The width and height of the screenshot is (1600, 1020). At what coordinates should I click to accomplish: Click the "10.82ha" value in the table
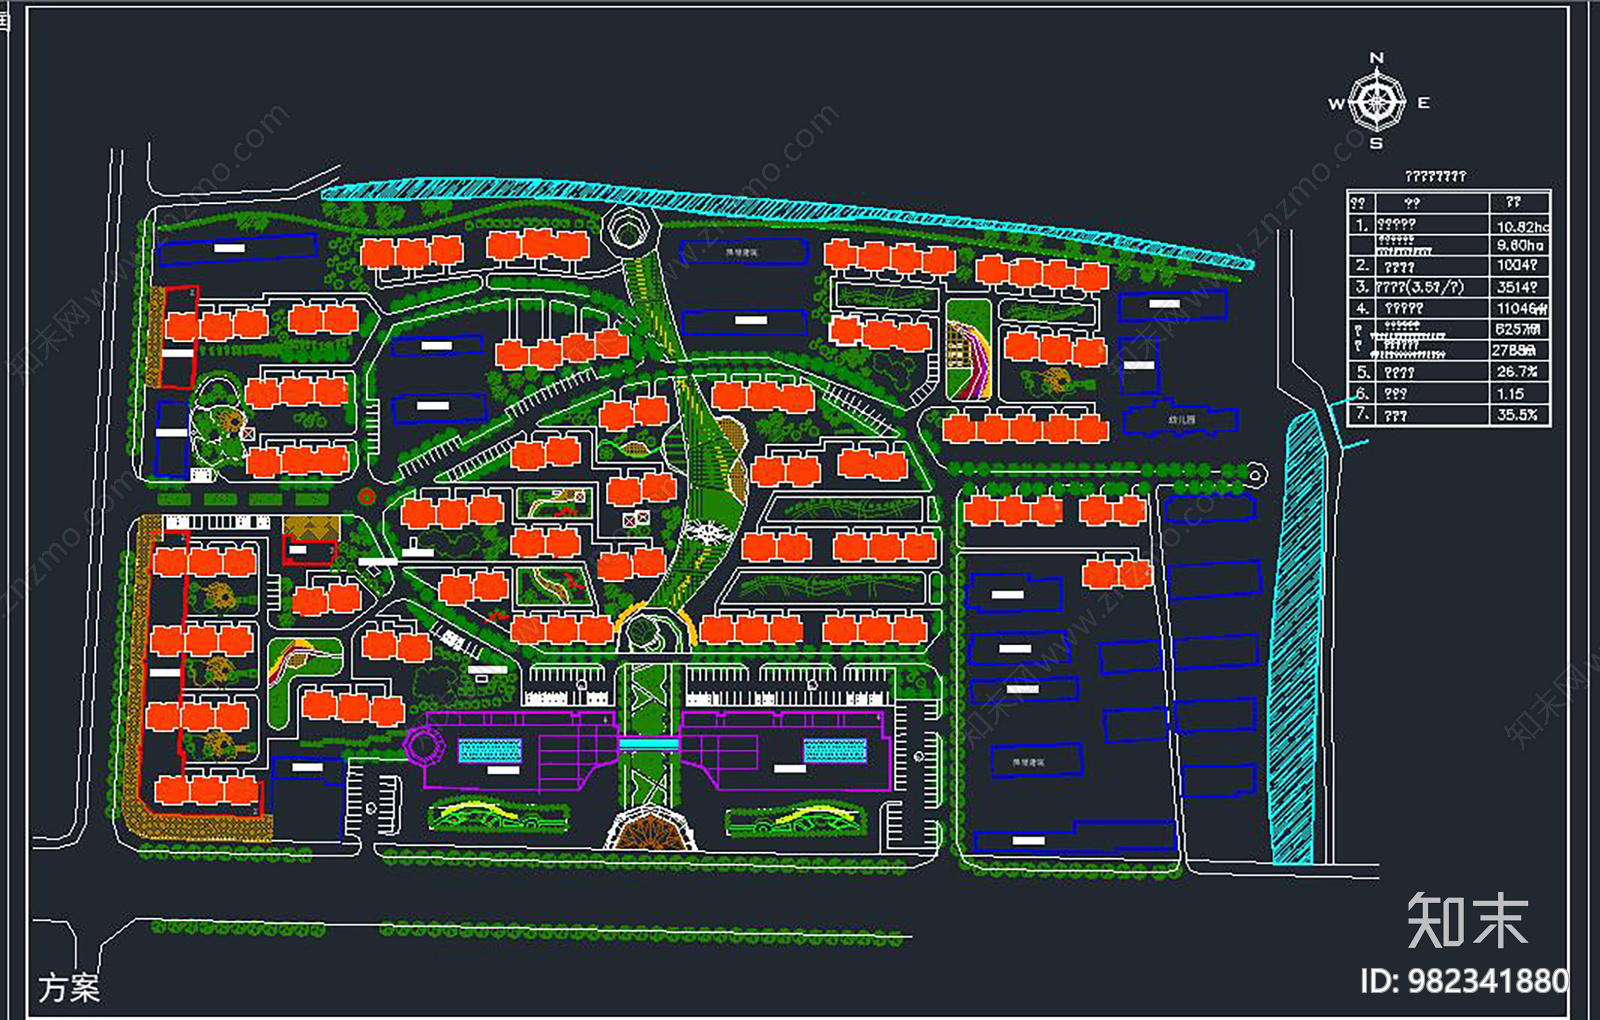pos(1522,227)
